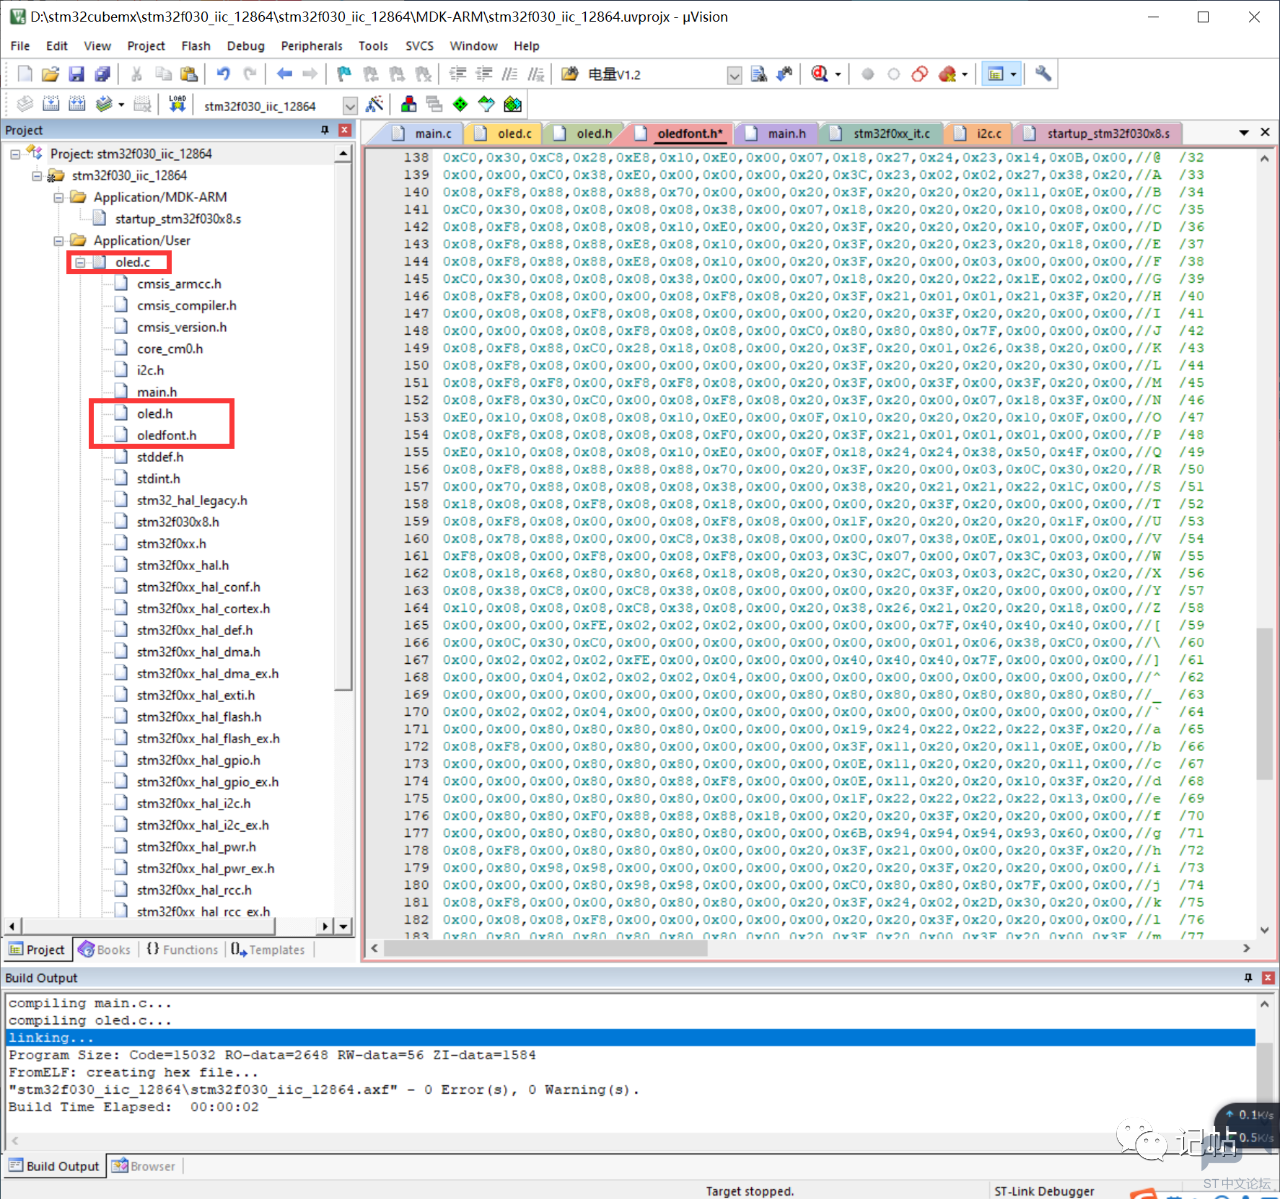Click the Cut scissors icon
1280x1199 pixels.
pyautogui.click(x=136, y=74)
